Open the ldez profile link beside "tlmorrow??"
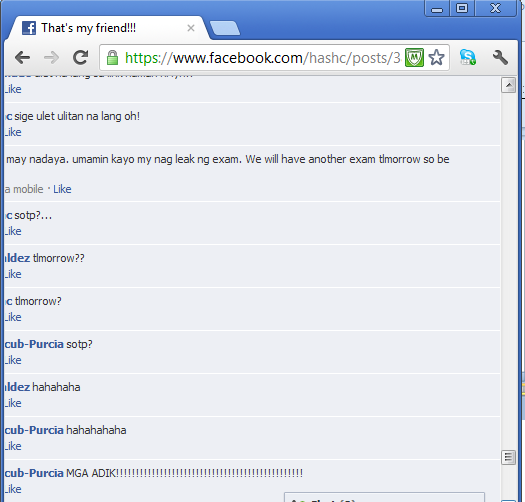This screenshot has height=502, width=525. [17, 258]
